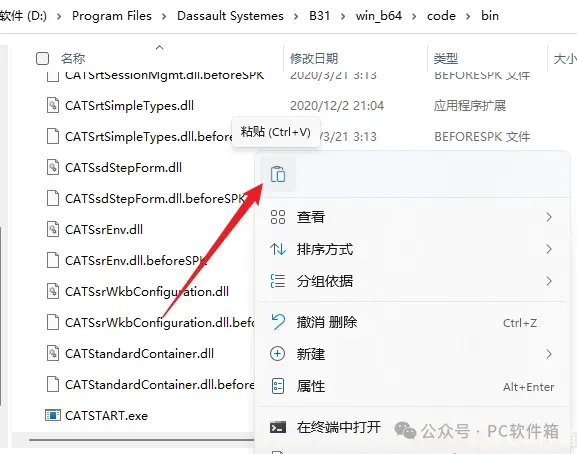Click the CATSTART.exe application icon
Screen dimensions: 577x454
point(53,415)
